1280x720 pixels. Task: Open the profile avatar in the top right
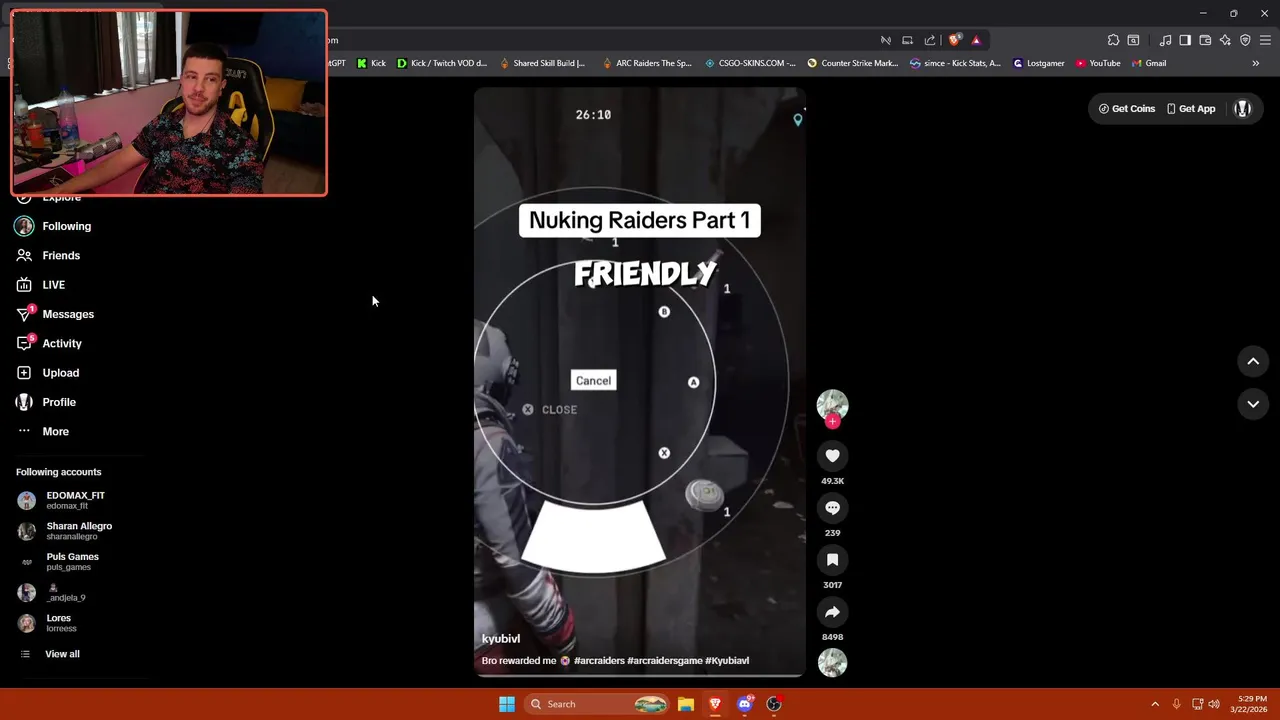pyautogui.click(x=1243, y=109)
